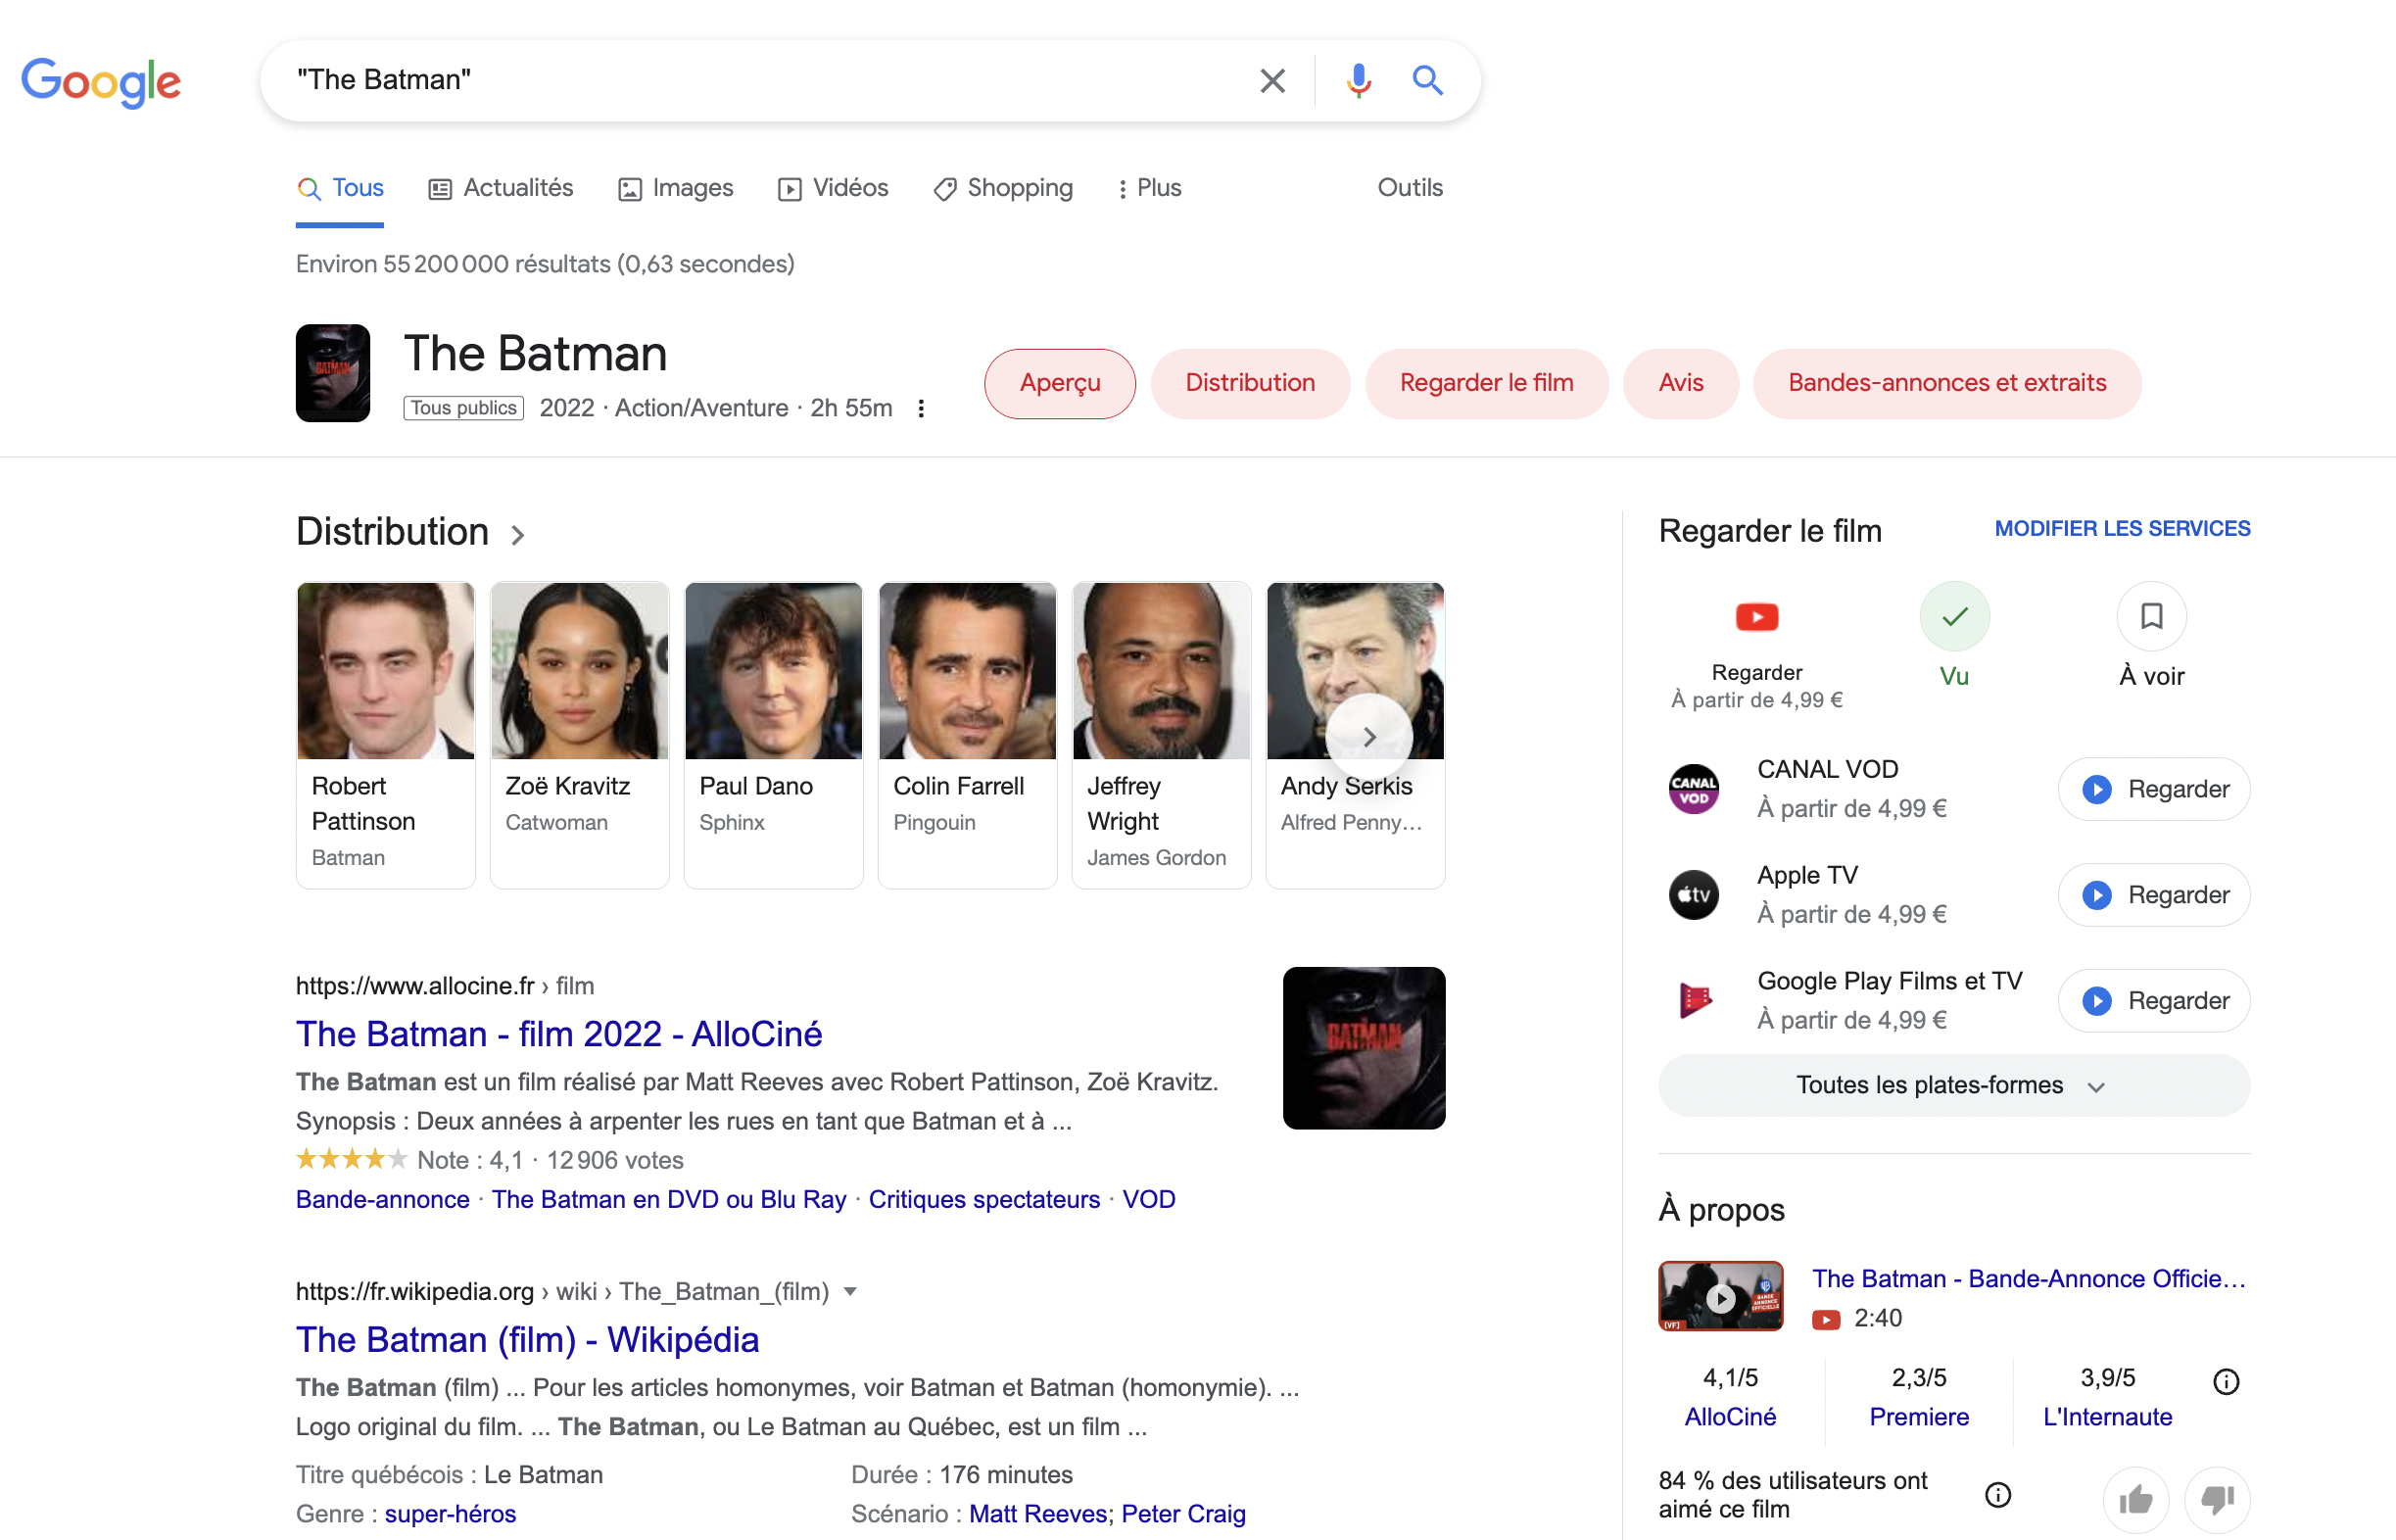
Task: Select the Regarder le film chip
Action: (1486, 383)
